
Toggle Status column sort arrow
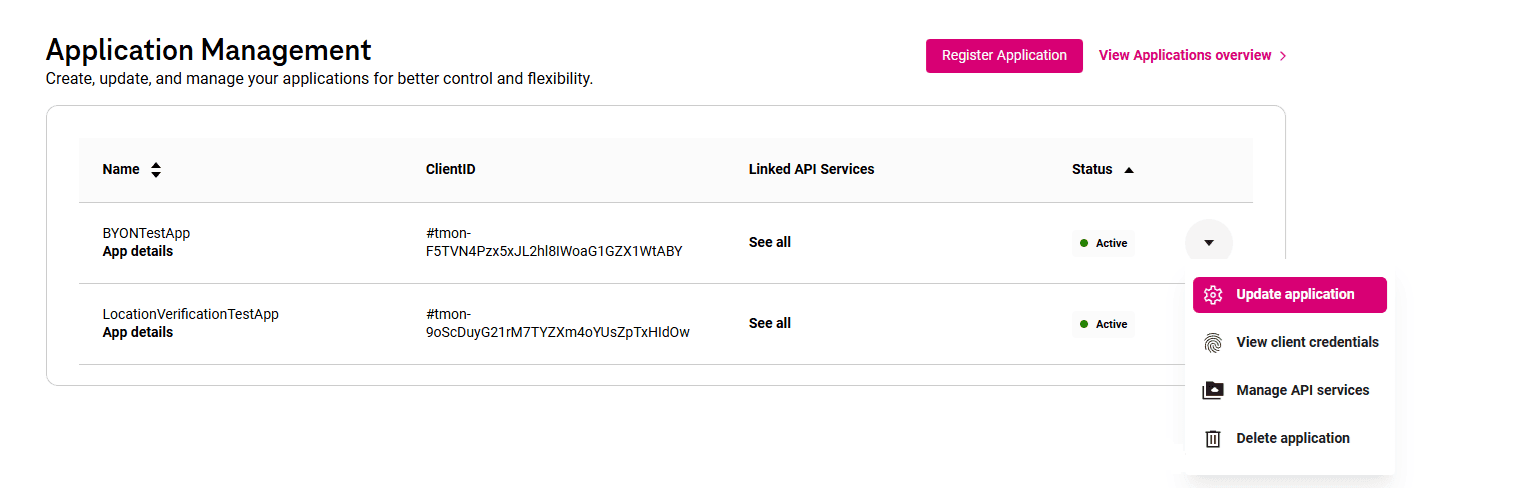click(x=1129, y=170)
